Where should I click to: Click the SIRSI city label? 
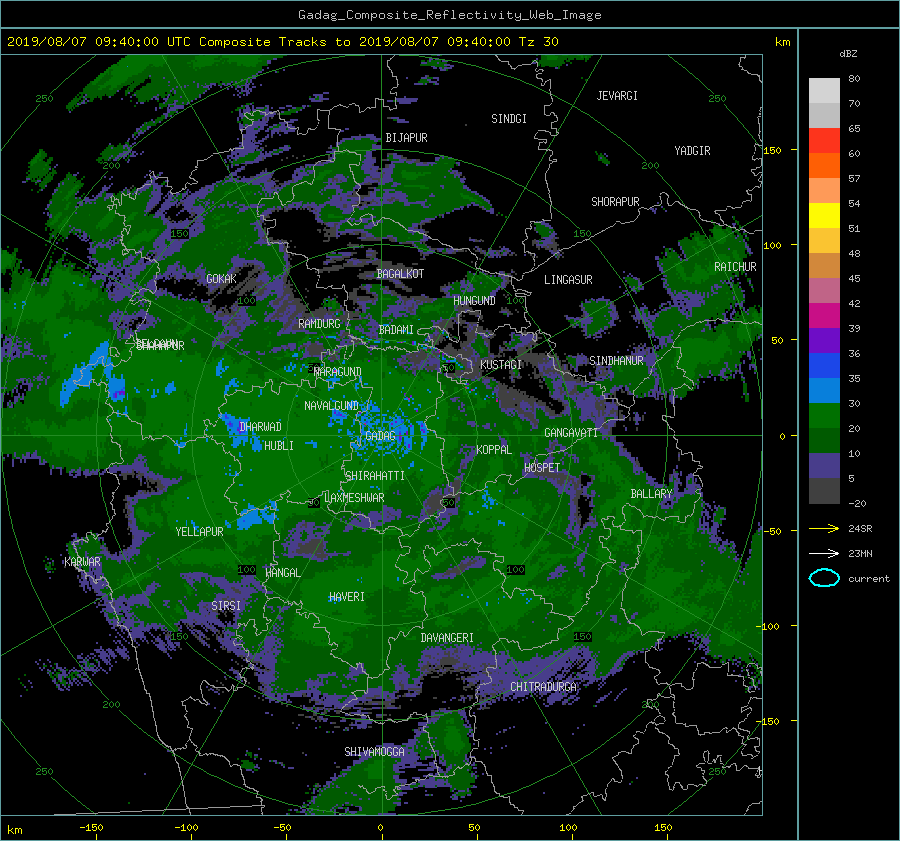tap(226, 606)
